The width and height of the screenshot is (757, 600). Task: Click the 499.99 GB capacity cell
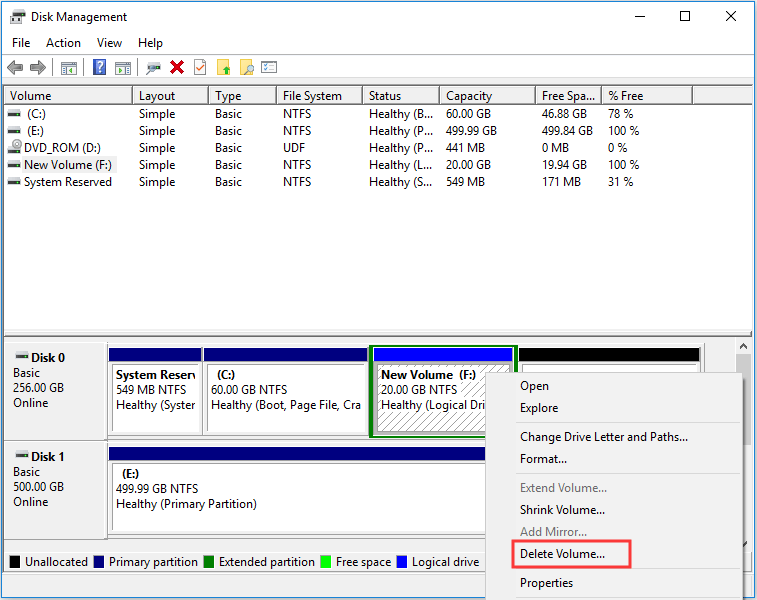471,131
